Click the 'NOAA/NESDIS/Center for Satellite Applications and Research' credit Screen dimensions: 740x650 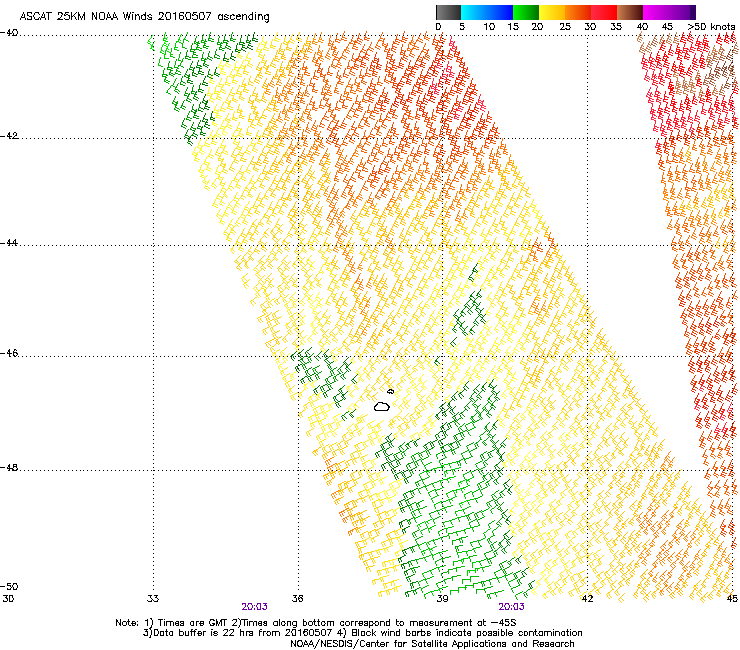(432, 644)
